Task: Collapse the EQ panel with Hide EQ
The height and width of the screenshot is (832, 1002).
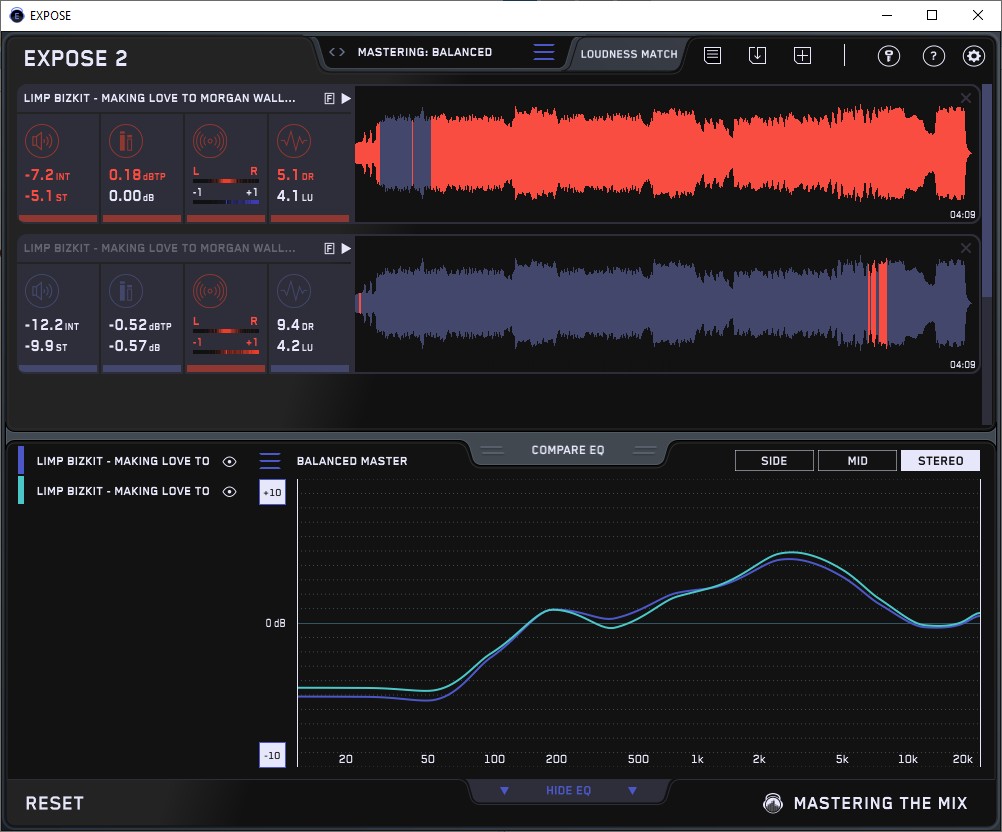Action: pyautogui.click(x=568, y=791)
